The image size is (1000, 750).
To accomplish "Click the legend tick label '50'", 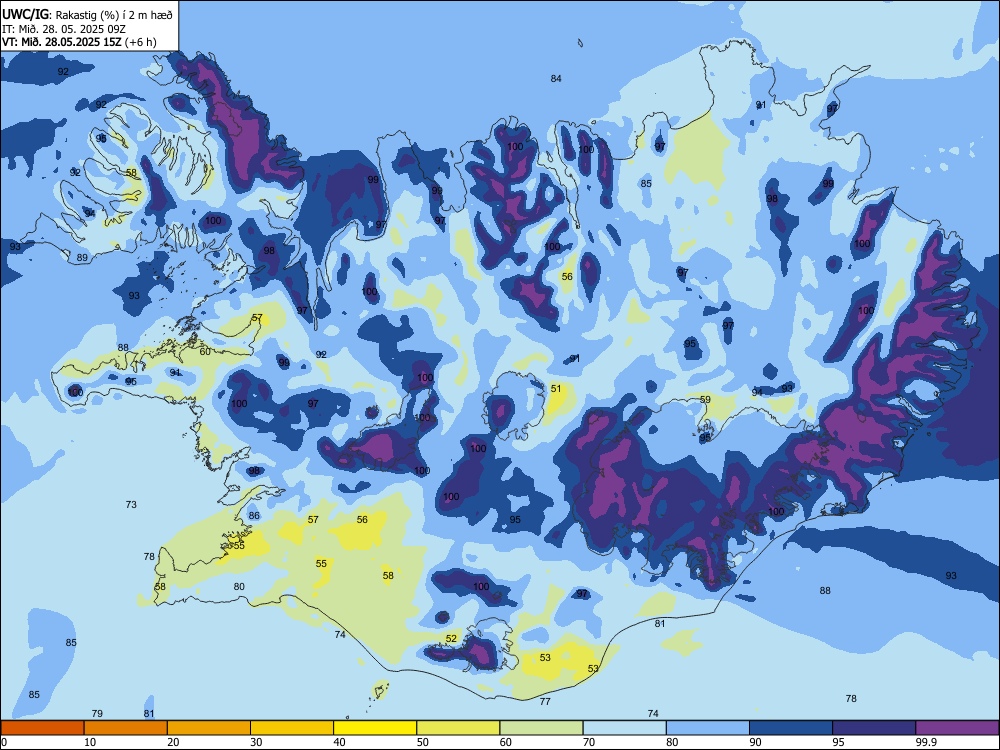I will click(423, 742).
